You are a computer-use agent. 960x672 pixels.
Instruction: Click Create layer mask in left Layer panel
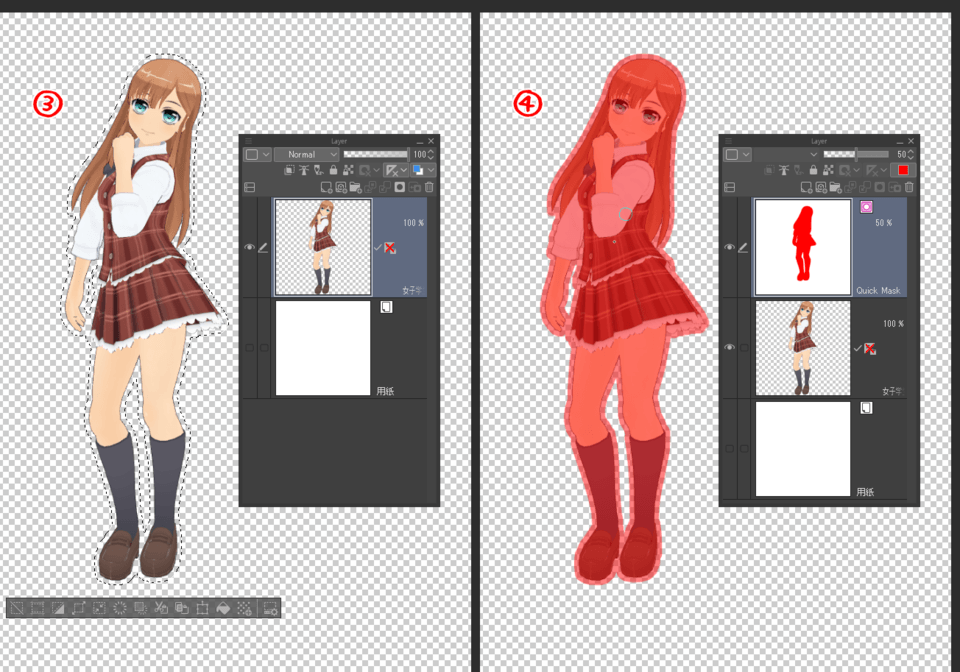click(399, 187)
